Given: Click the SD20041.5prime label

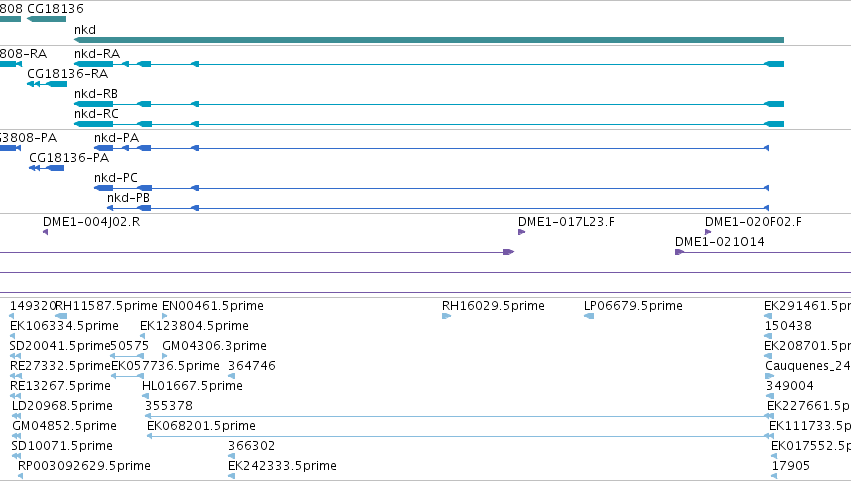Looking at the screenshot, I should (x=60, y=346).
